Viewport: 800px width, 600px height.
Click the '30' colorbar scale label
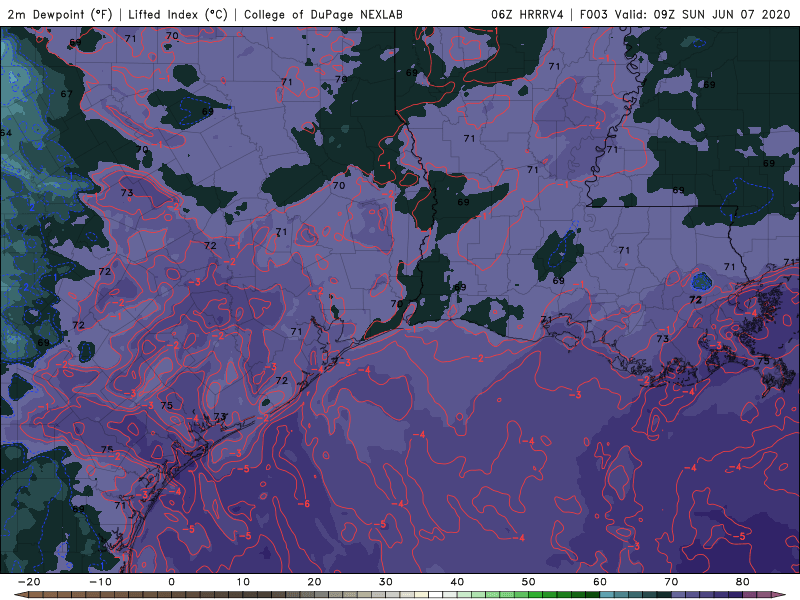(386, 582)
